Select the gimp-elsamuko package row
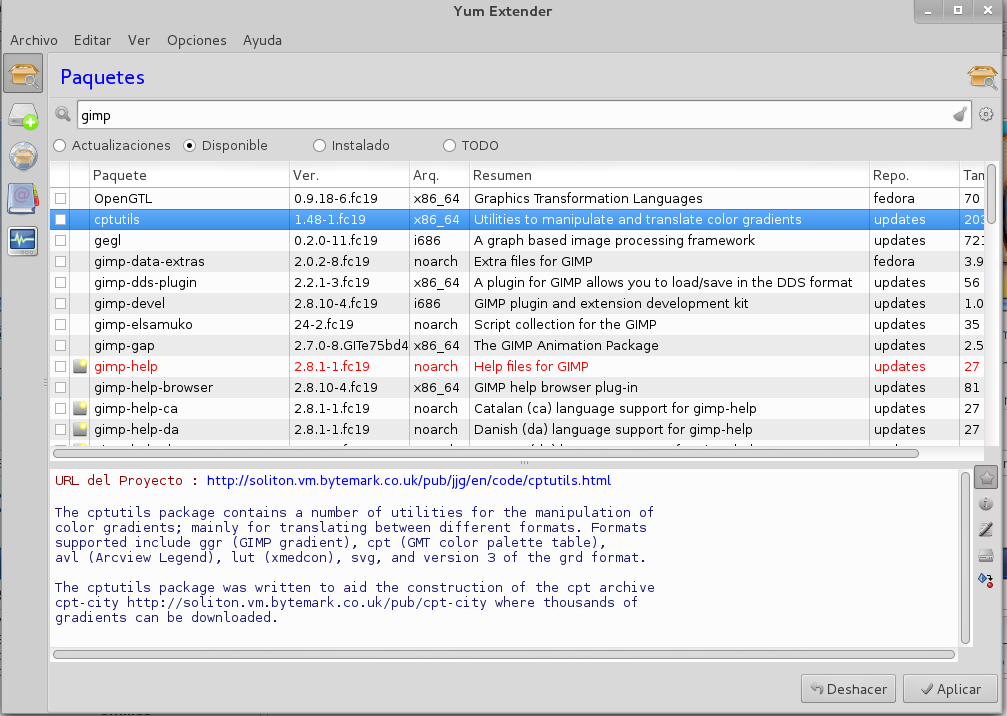Screen dimensions: 1007x716 pos(517,324)
